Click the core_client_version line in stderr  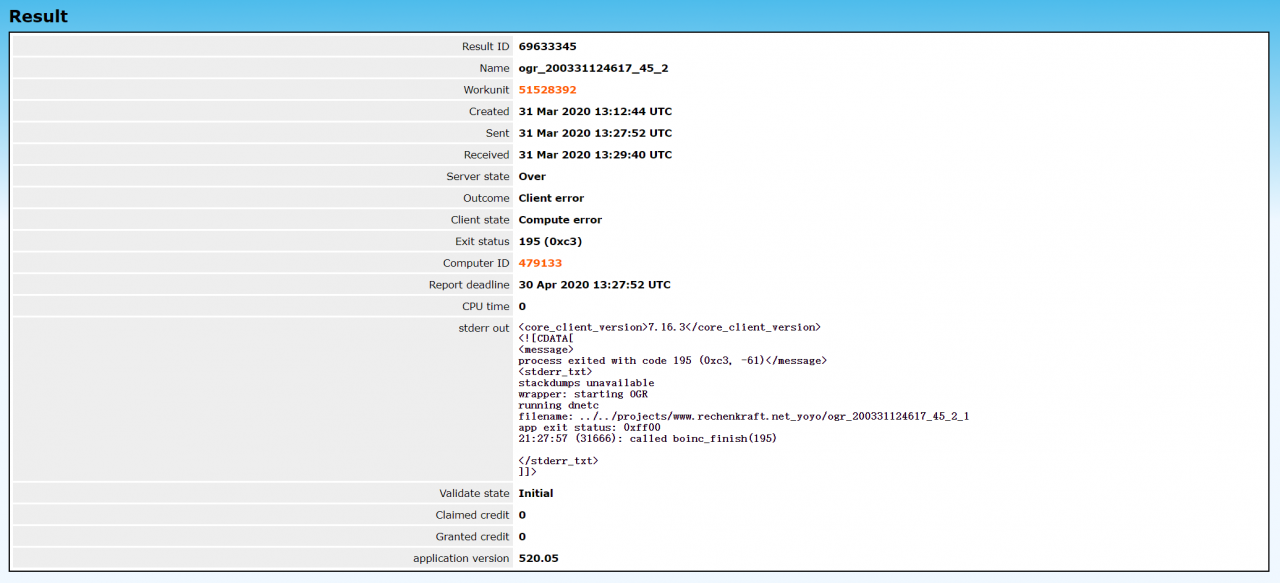669,327
